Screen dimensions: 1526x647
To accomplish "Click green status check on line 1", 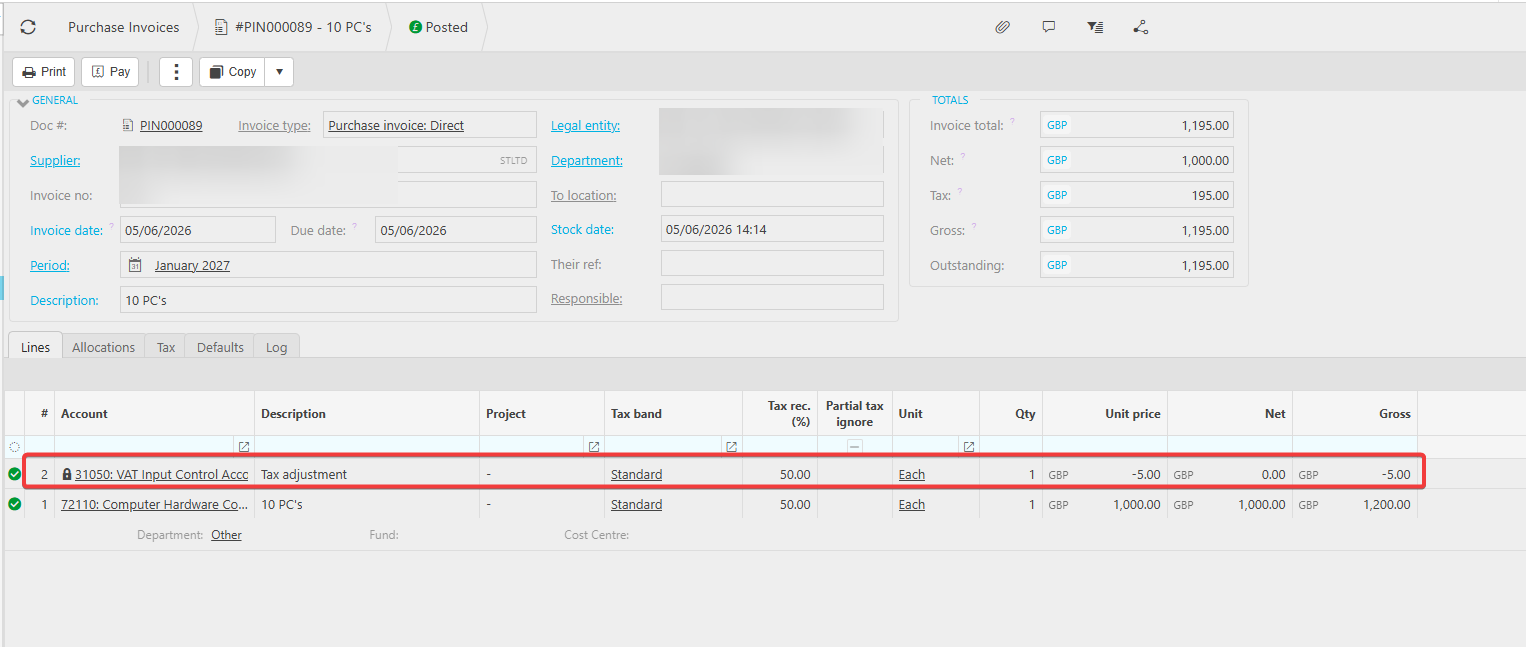I will (x=14, y=504).
